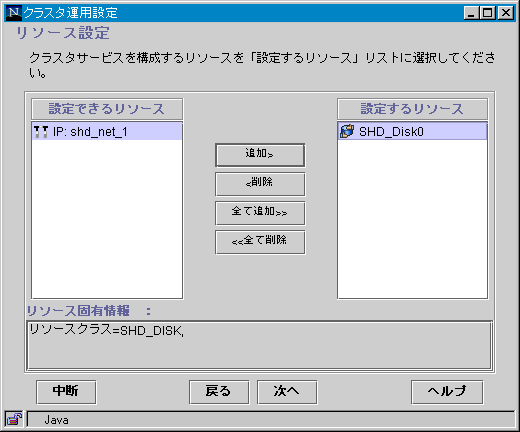Image resolution: width=520 pixels, height=432 pixels.
Task: Click the <<全て削除 remove all button
Action: (260, 242)
